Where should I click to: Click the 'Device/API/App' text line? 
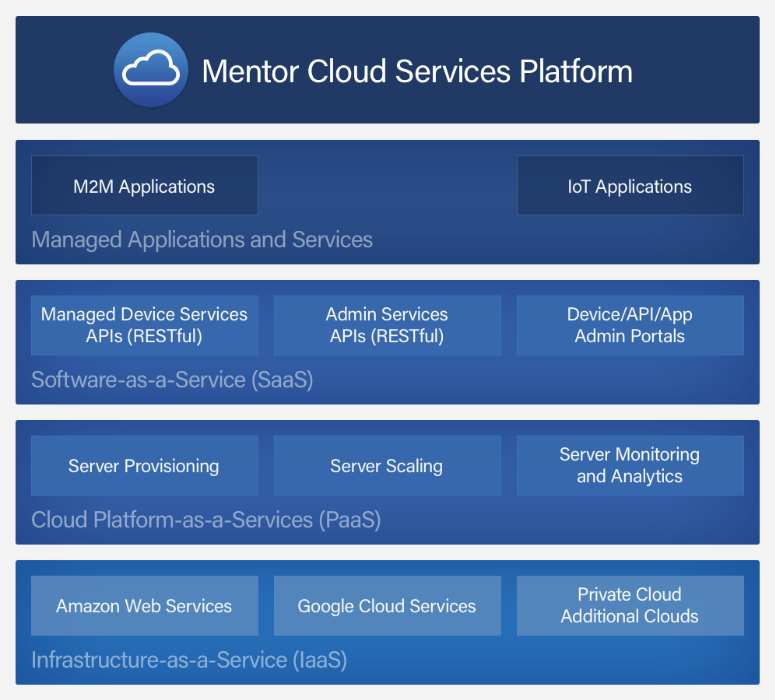point(630,314)
